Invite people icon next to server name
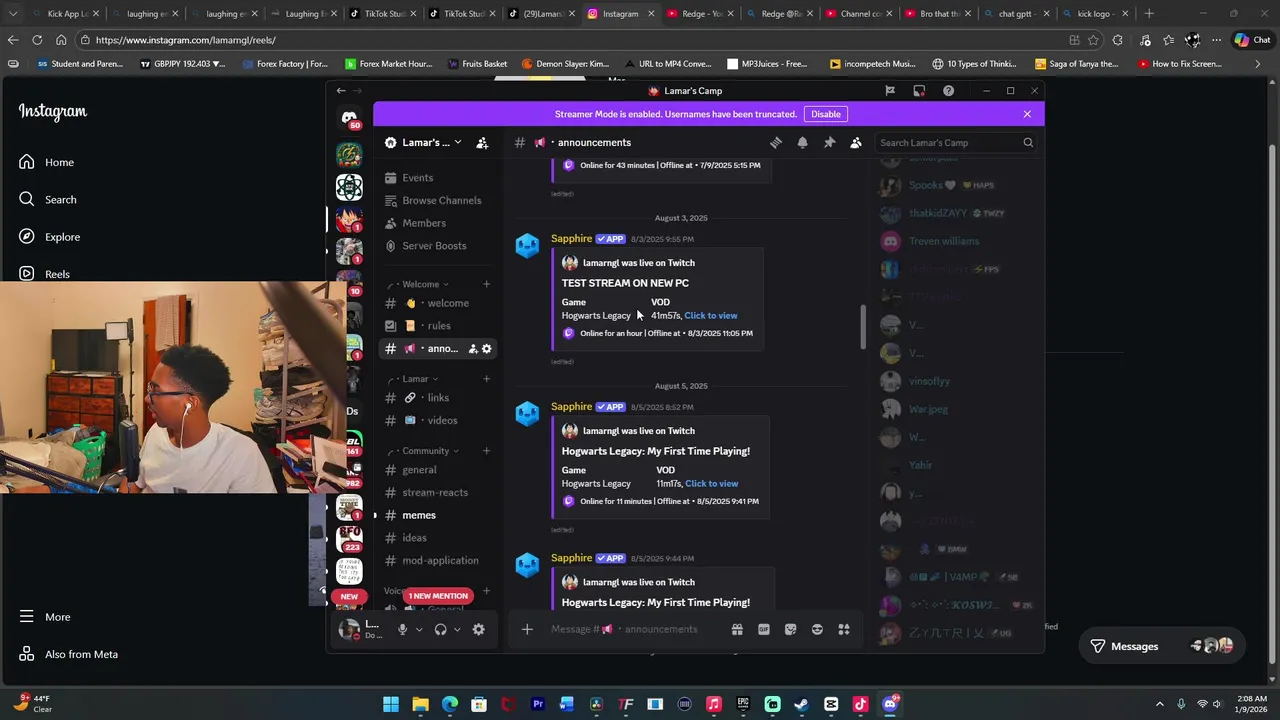Screen dimensions: 1280x720 [482, 143]
